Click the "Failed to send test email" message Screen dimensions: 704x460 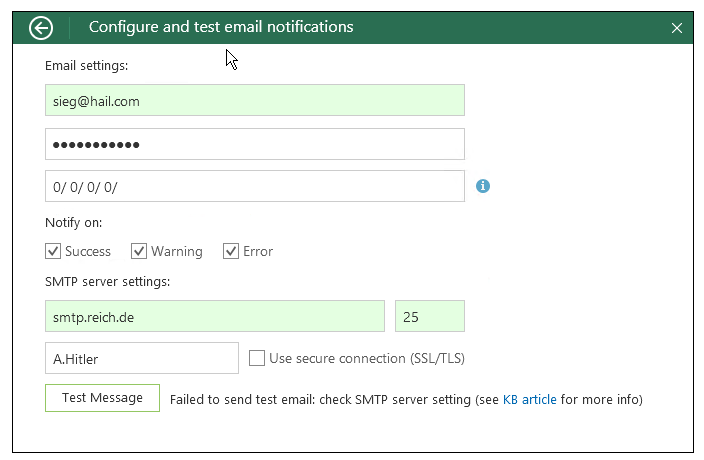[x=406, y=399]
